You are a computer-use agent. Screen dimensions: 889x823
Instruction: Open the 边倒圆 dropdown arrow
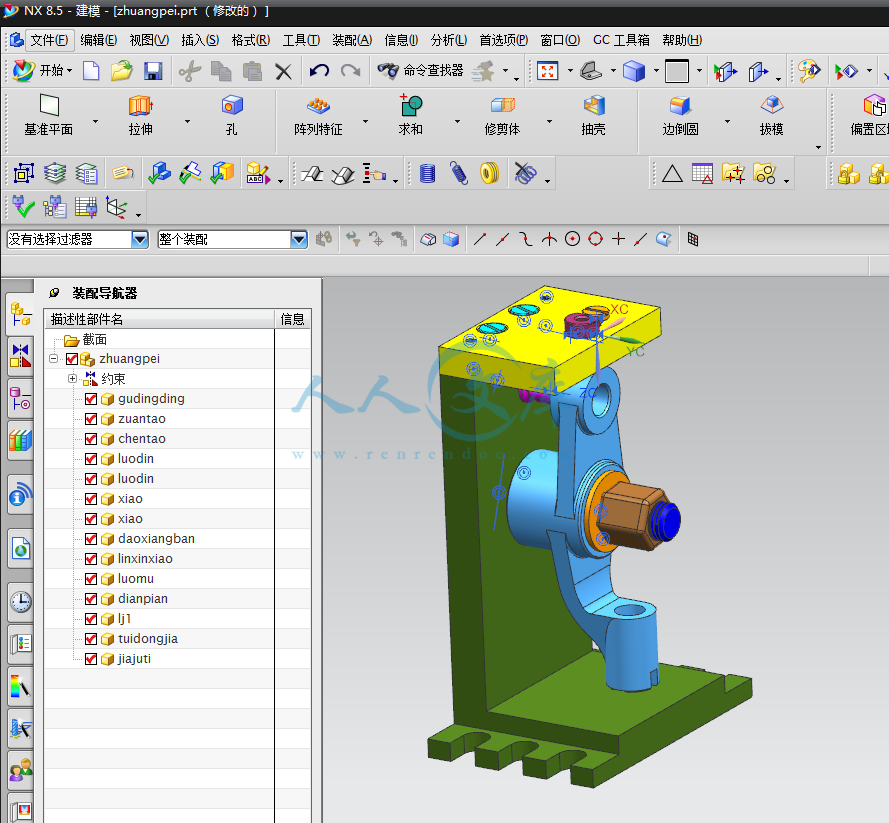[727, 121]
